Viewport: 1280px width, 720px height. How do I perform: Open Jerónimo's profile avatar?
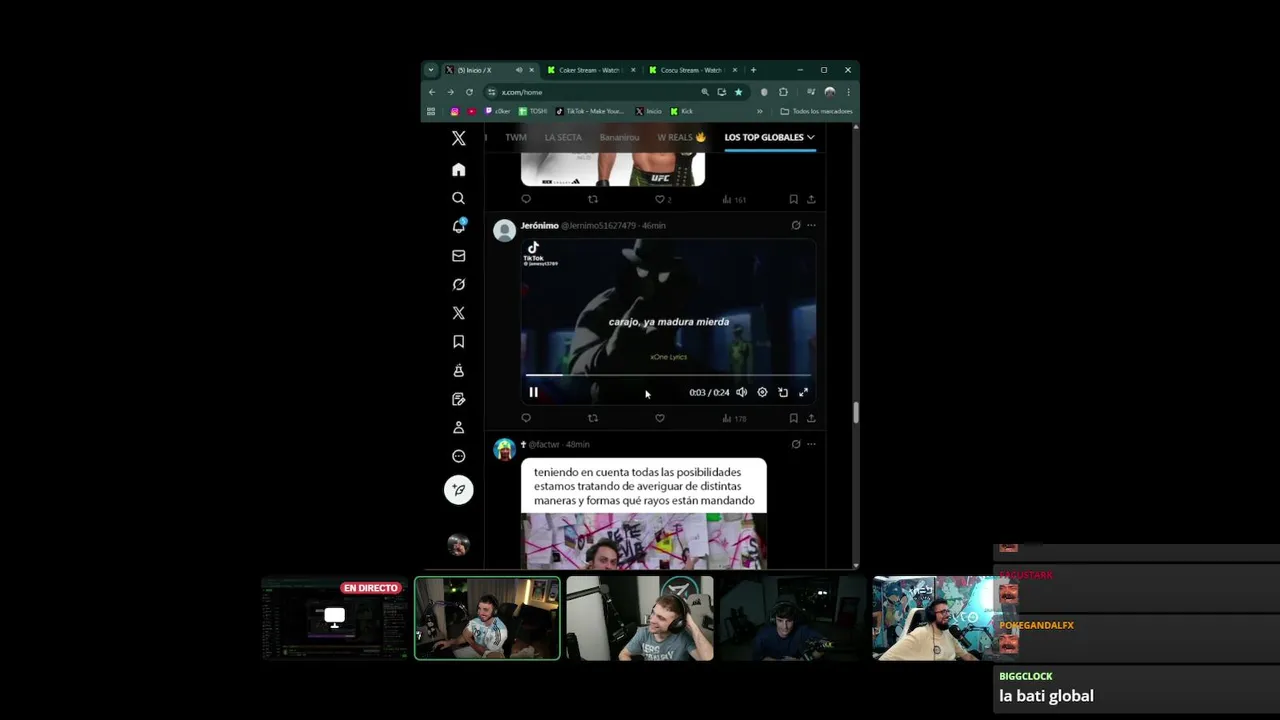coord(505,230)
